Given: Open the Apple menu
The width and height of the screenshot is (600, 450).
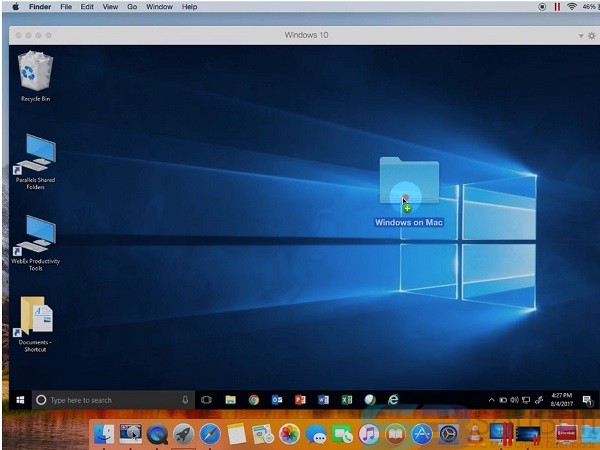Looking at the screenshot, I should (15, 7).
